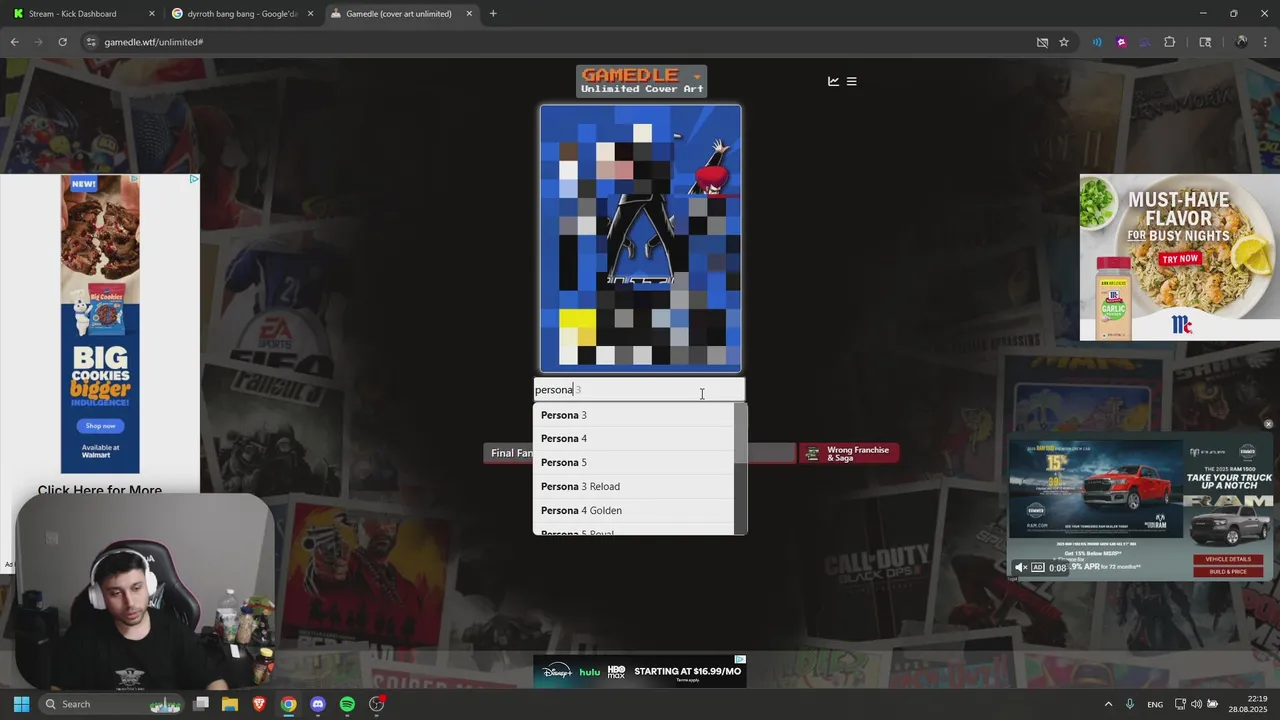
Task: Open the purple-pink extension icon
Action: 1121,42
